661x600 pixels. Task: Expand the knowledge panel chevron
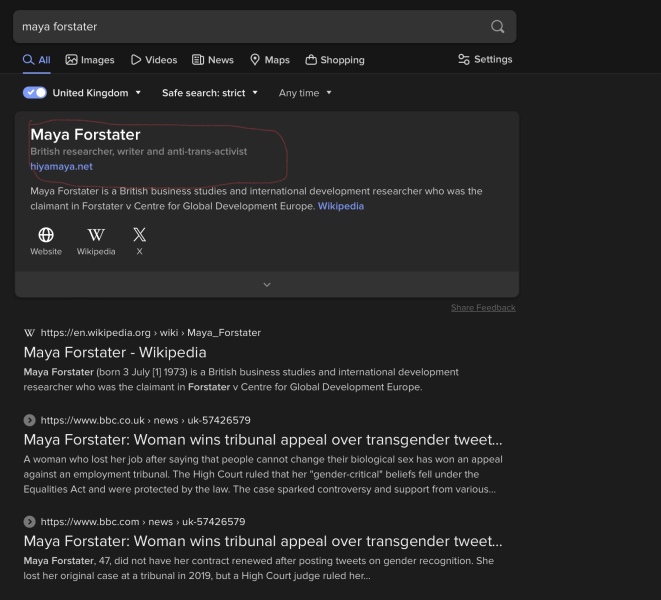(266, 285)
